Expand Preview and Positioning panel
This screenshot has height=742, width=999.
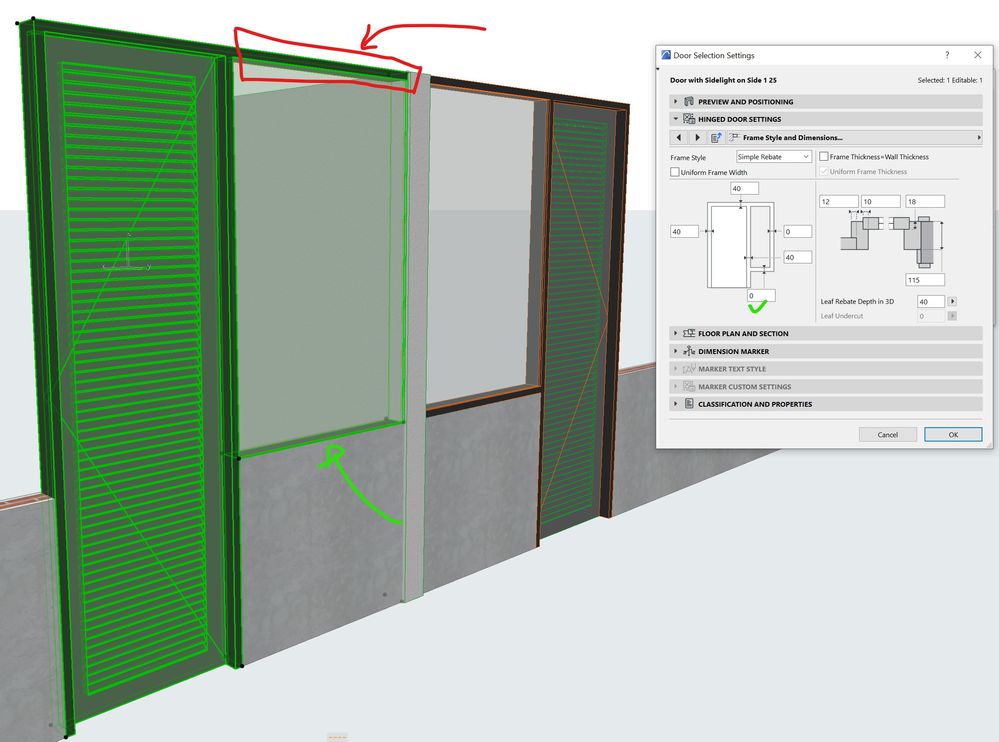point(675,101)
